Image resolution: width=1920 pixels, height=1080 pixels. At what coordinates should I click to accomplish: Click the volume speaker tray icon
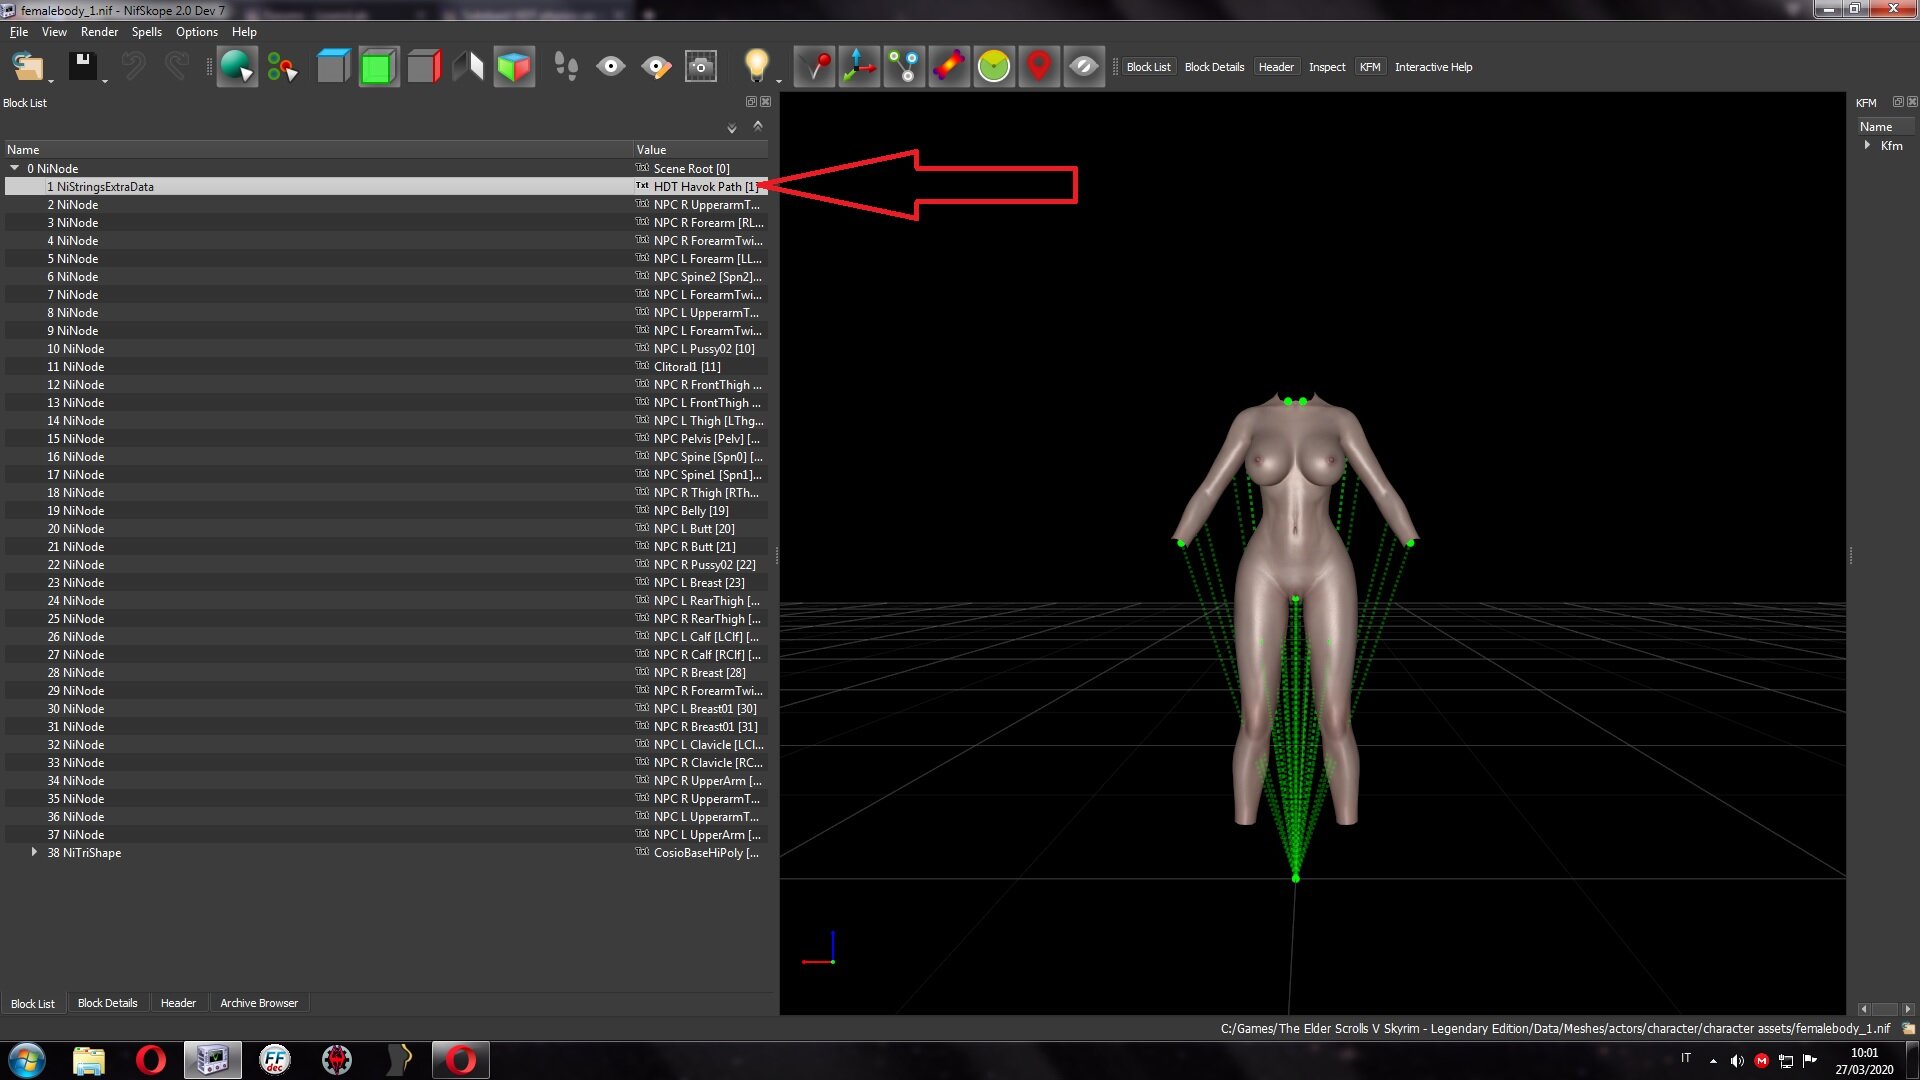1737,1061
